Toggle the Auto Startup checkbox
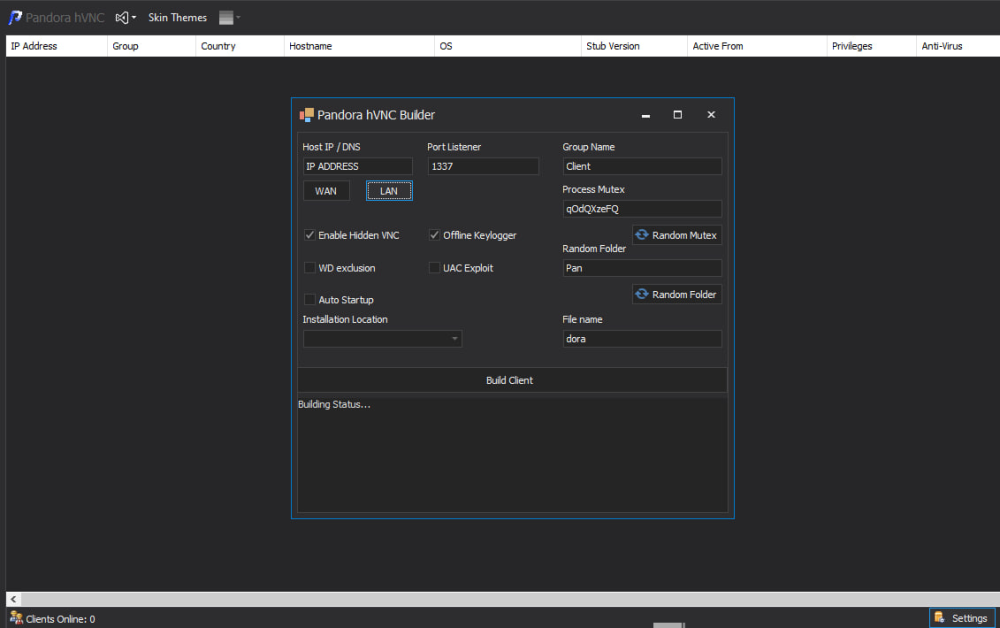The image size is (1000, 628). click(x=310, y=300)
